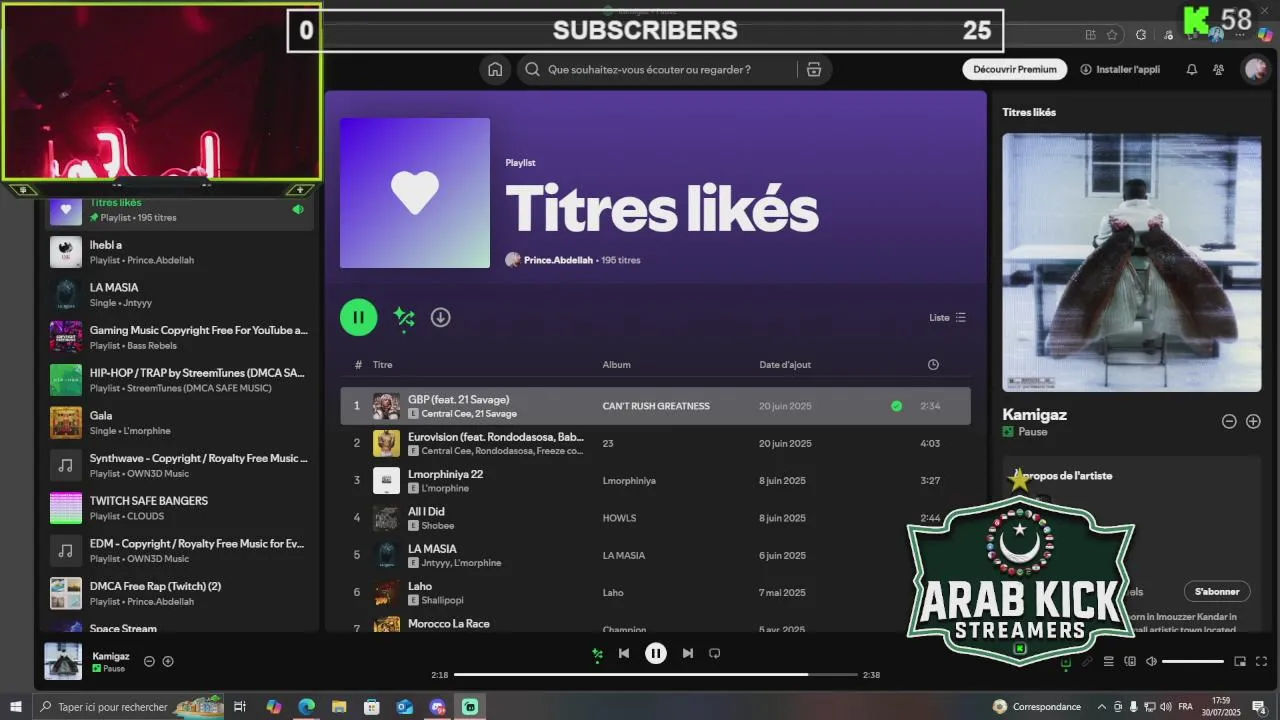This screenshot has height=720, width=1280.
Task: Open the DMCA Free Rap (Twitch) (2) playlist
Action: [x=180, y=593]
